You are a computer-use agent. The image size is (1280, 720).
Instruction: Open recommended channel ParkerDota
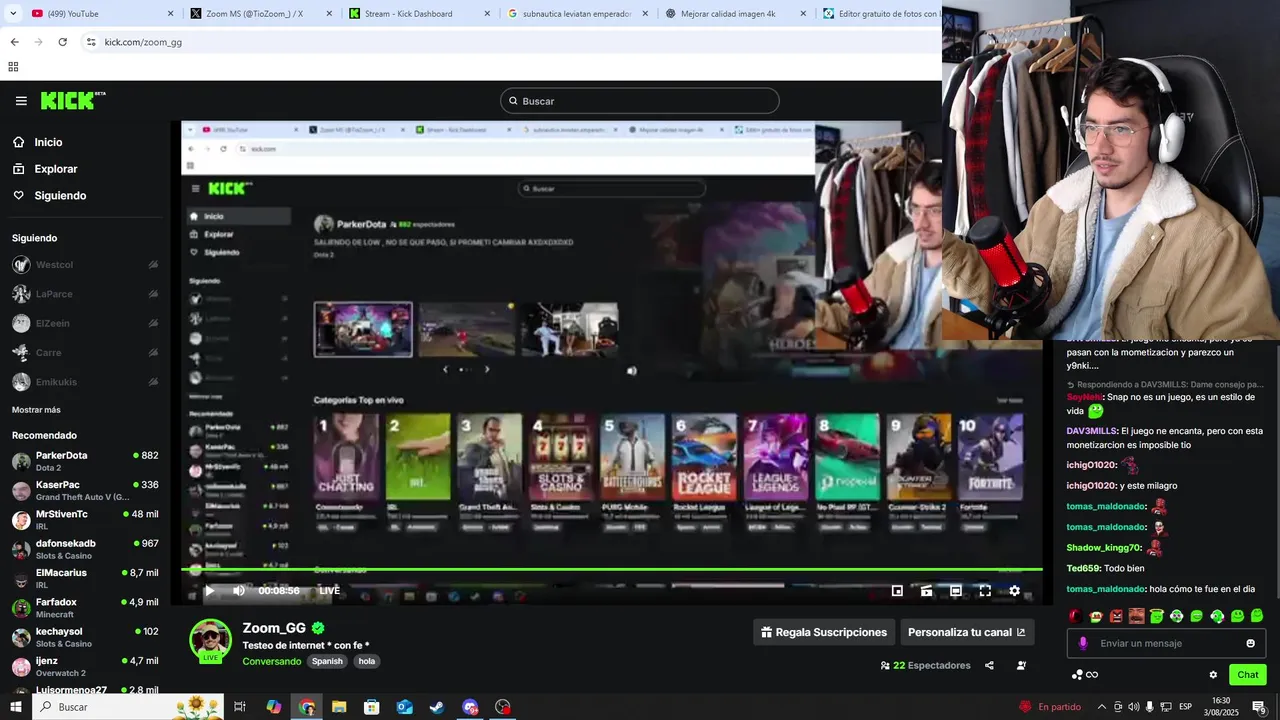[85, 461]
